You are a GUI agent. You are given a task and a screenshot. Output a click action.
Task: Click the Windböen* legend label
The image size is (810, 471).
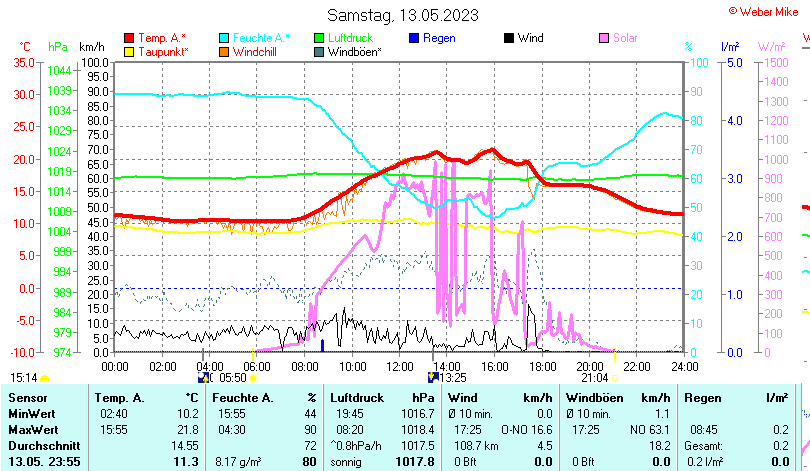pos(355,52)
